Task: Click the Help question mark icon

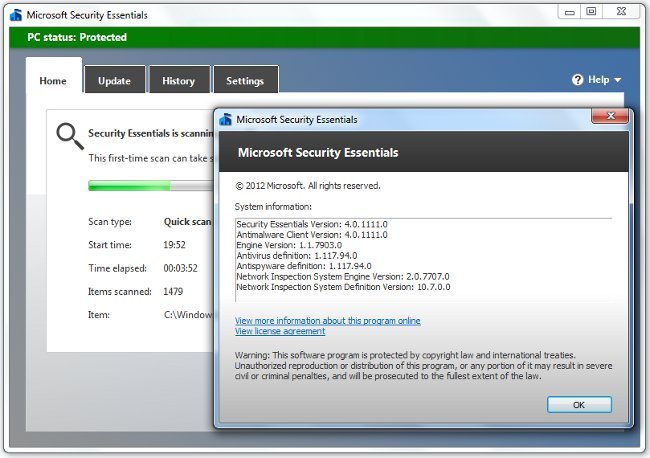Action: (577, 80)
